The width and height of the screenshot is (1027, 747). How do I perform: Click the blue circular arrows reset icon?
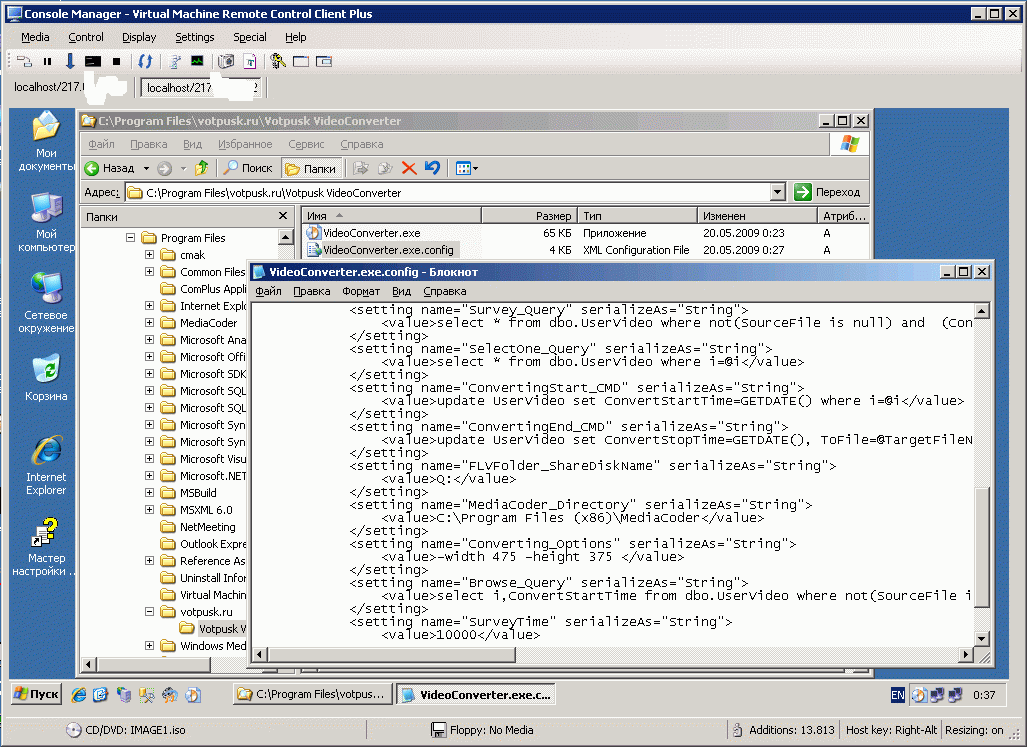tap(145, 62)
